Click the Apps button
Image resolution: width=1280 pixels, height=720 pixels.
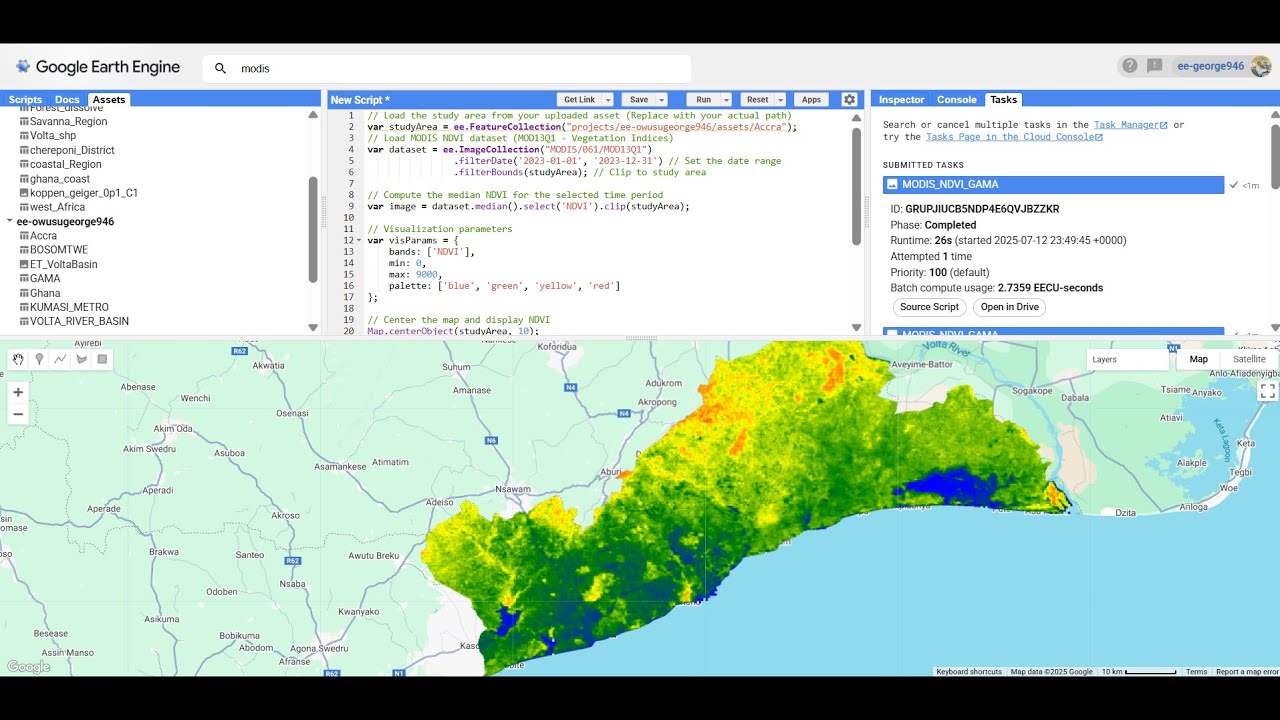point(811,100)
